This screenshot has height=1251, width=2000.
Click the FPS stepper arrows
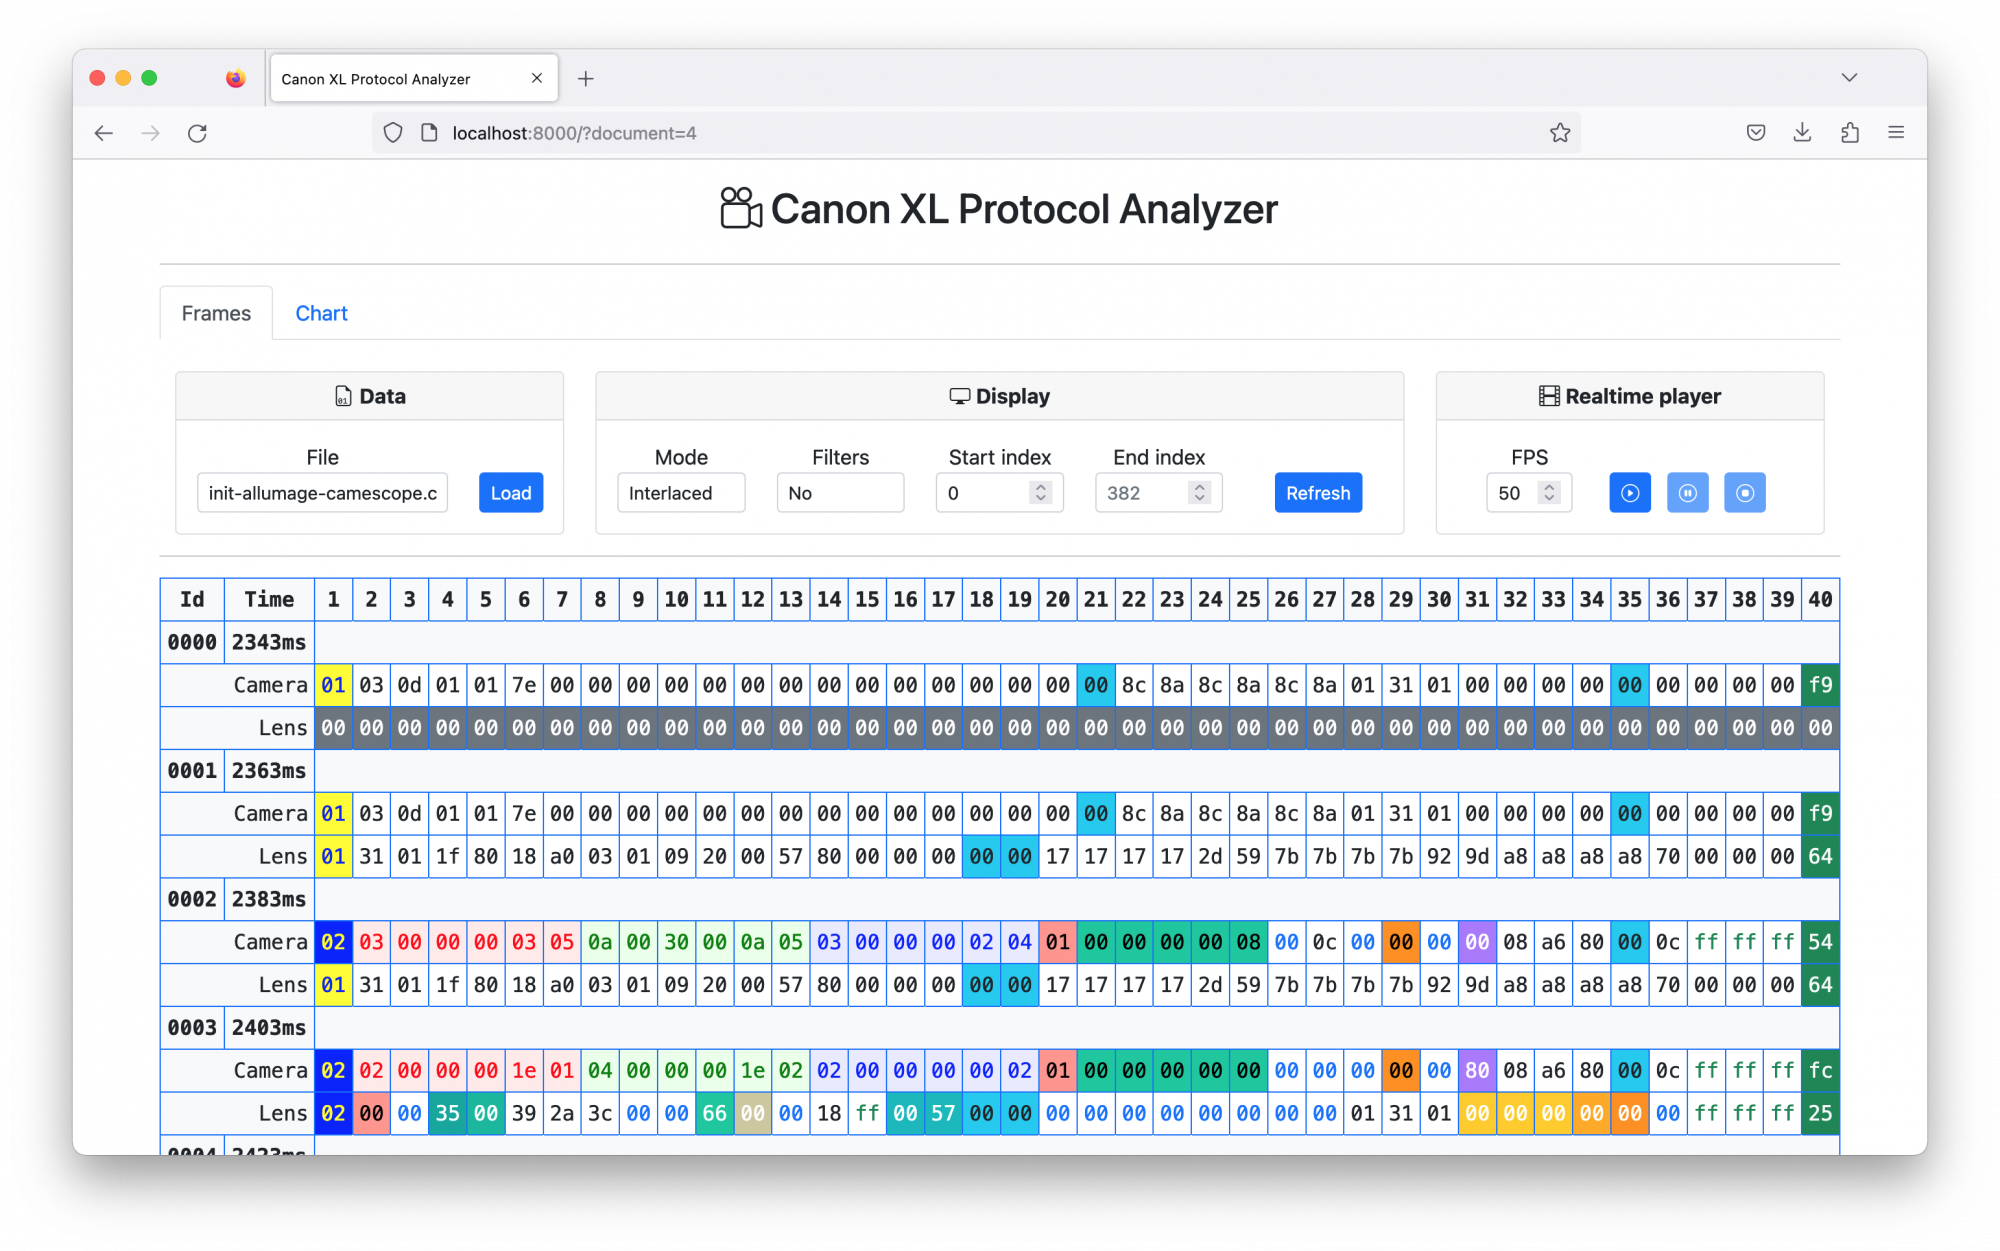[x=1549, y=493]
